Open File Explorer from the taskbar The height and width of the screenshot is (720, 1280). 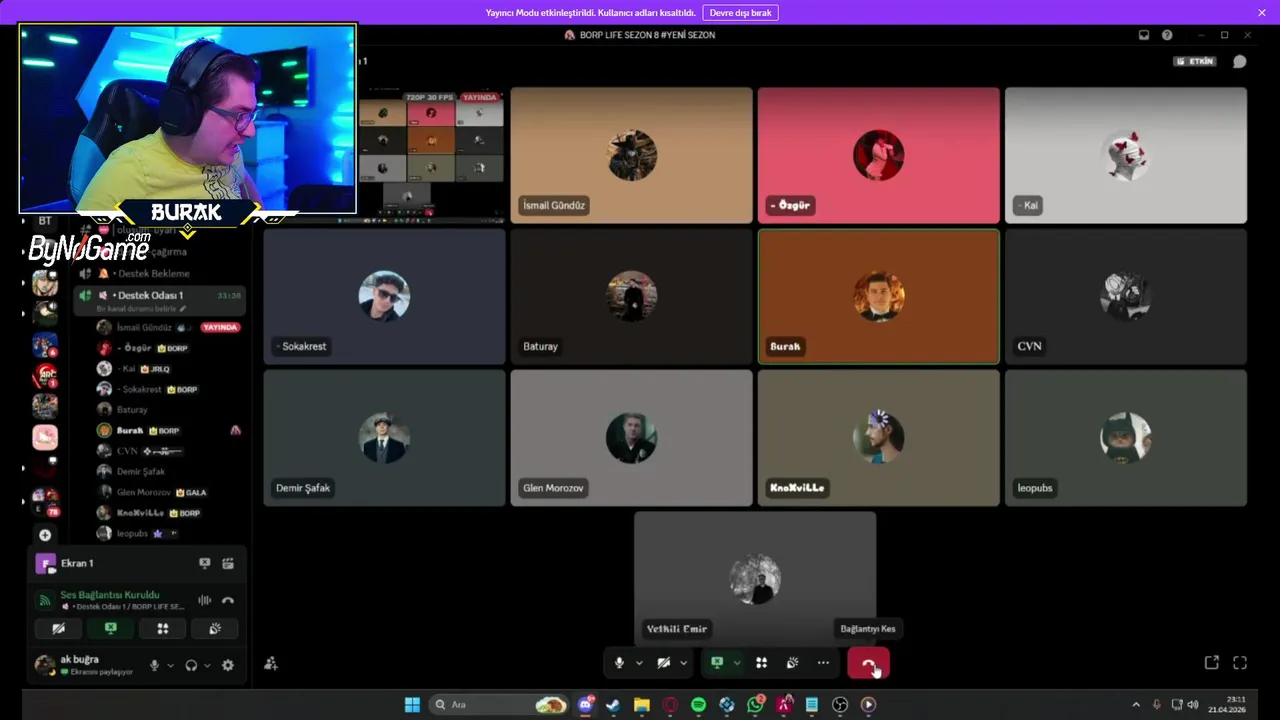(641, 705)
